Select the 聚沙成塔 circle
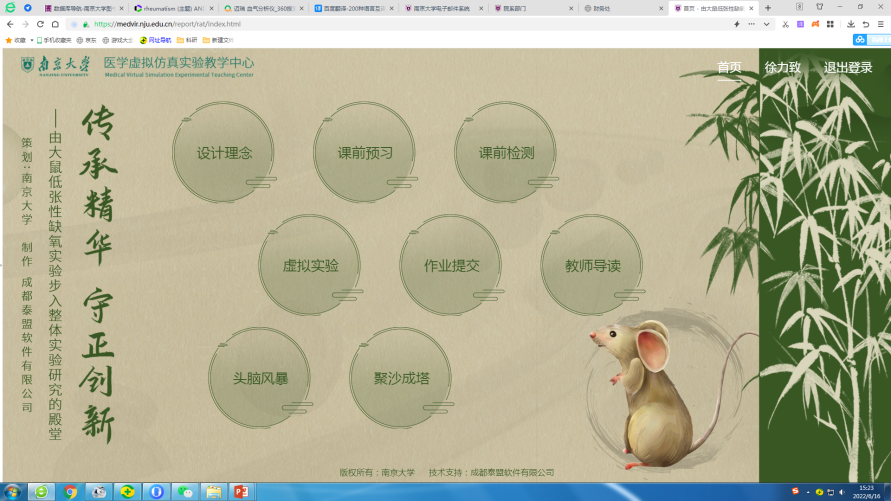 click(401, 379)
